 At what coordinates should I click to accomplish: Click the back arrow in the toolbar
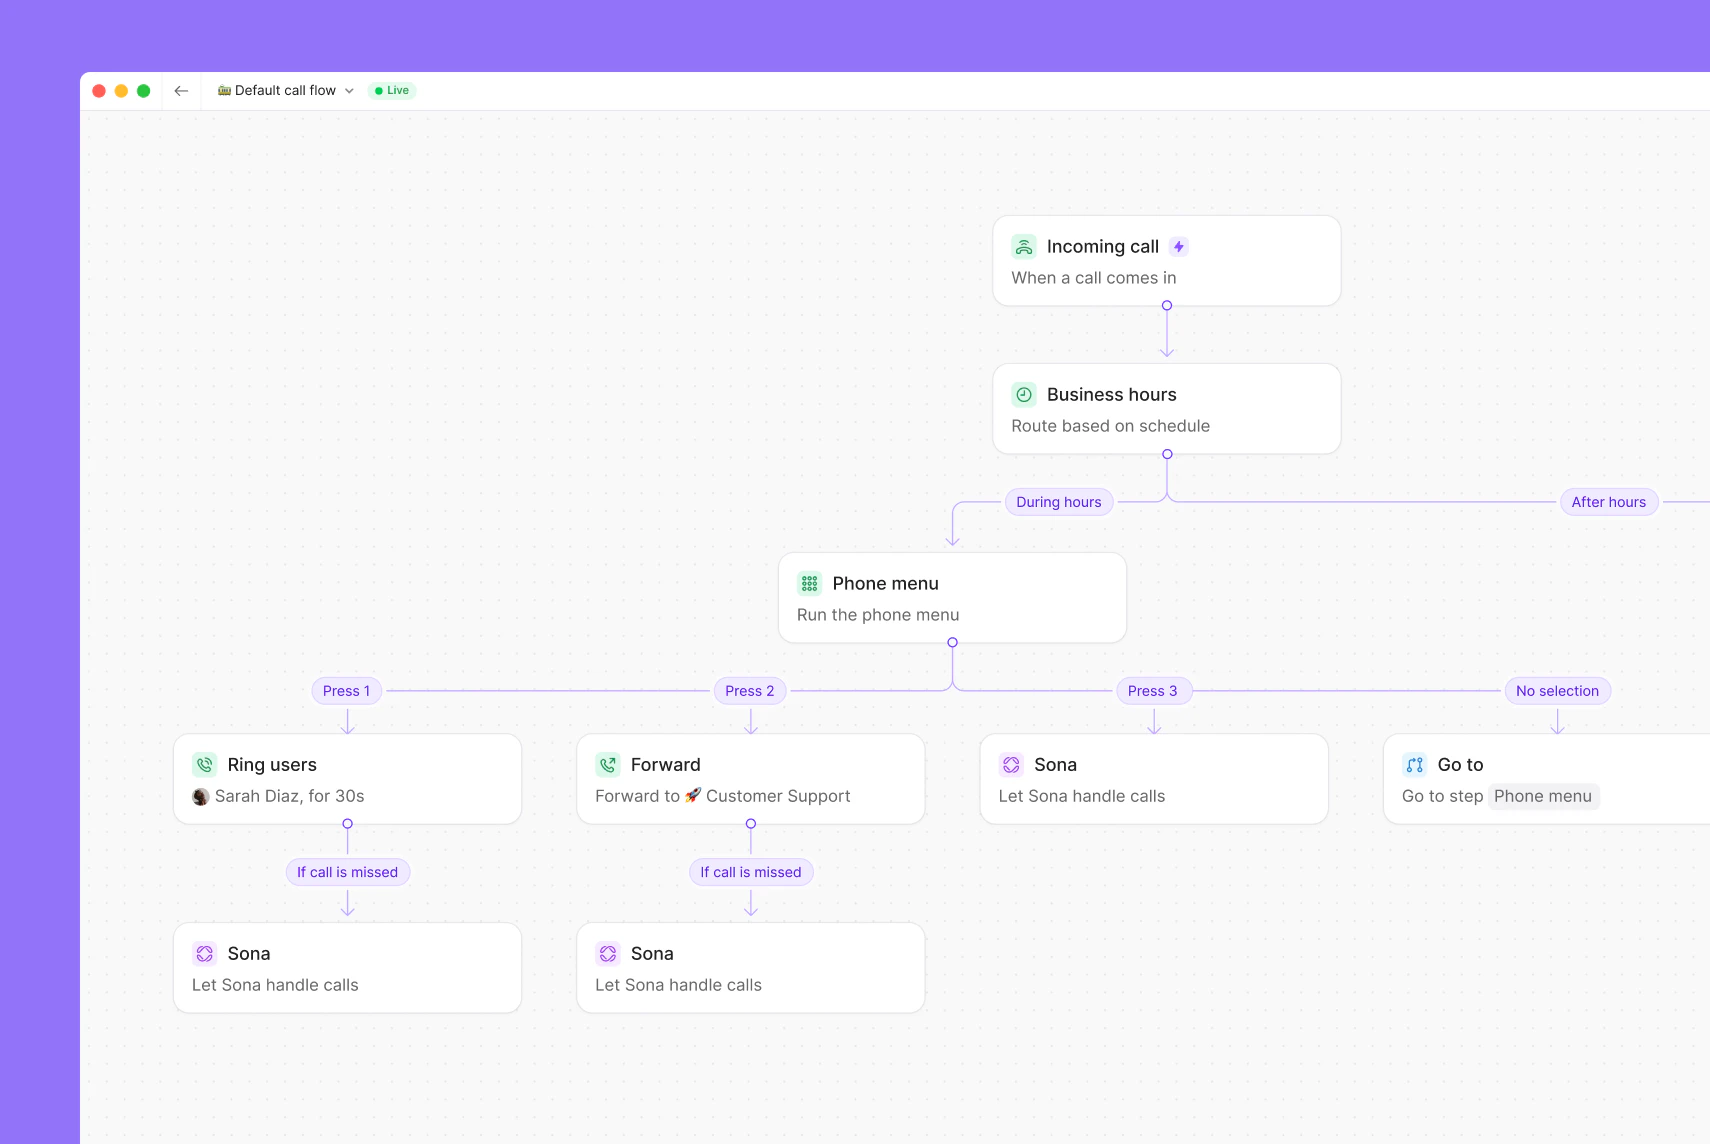(x=181, y=90)
